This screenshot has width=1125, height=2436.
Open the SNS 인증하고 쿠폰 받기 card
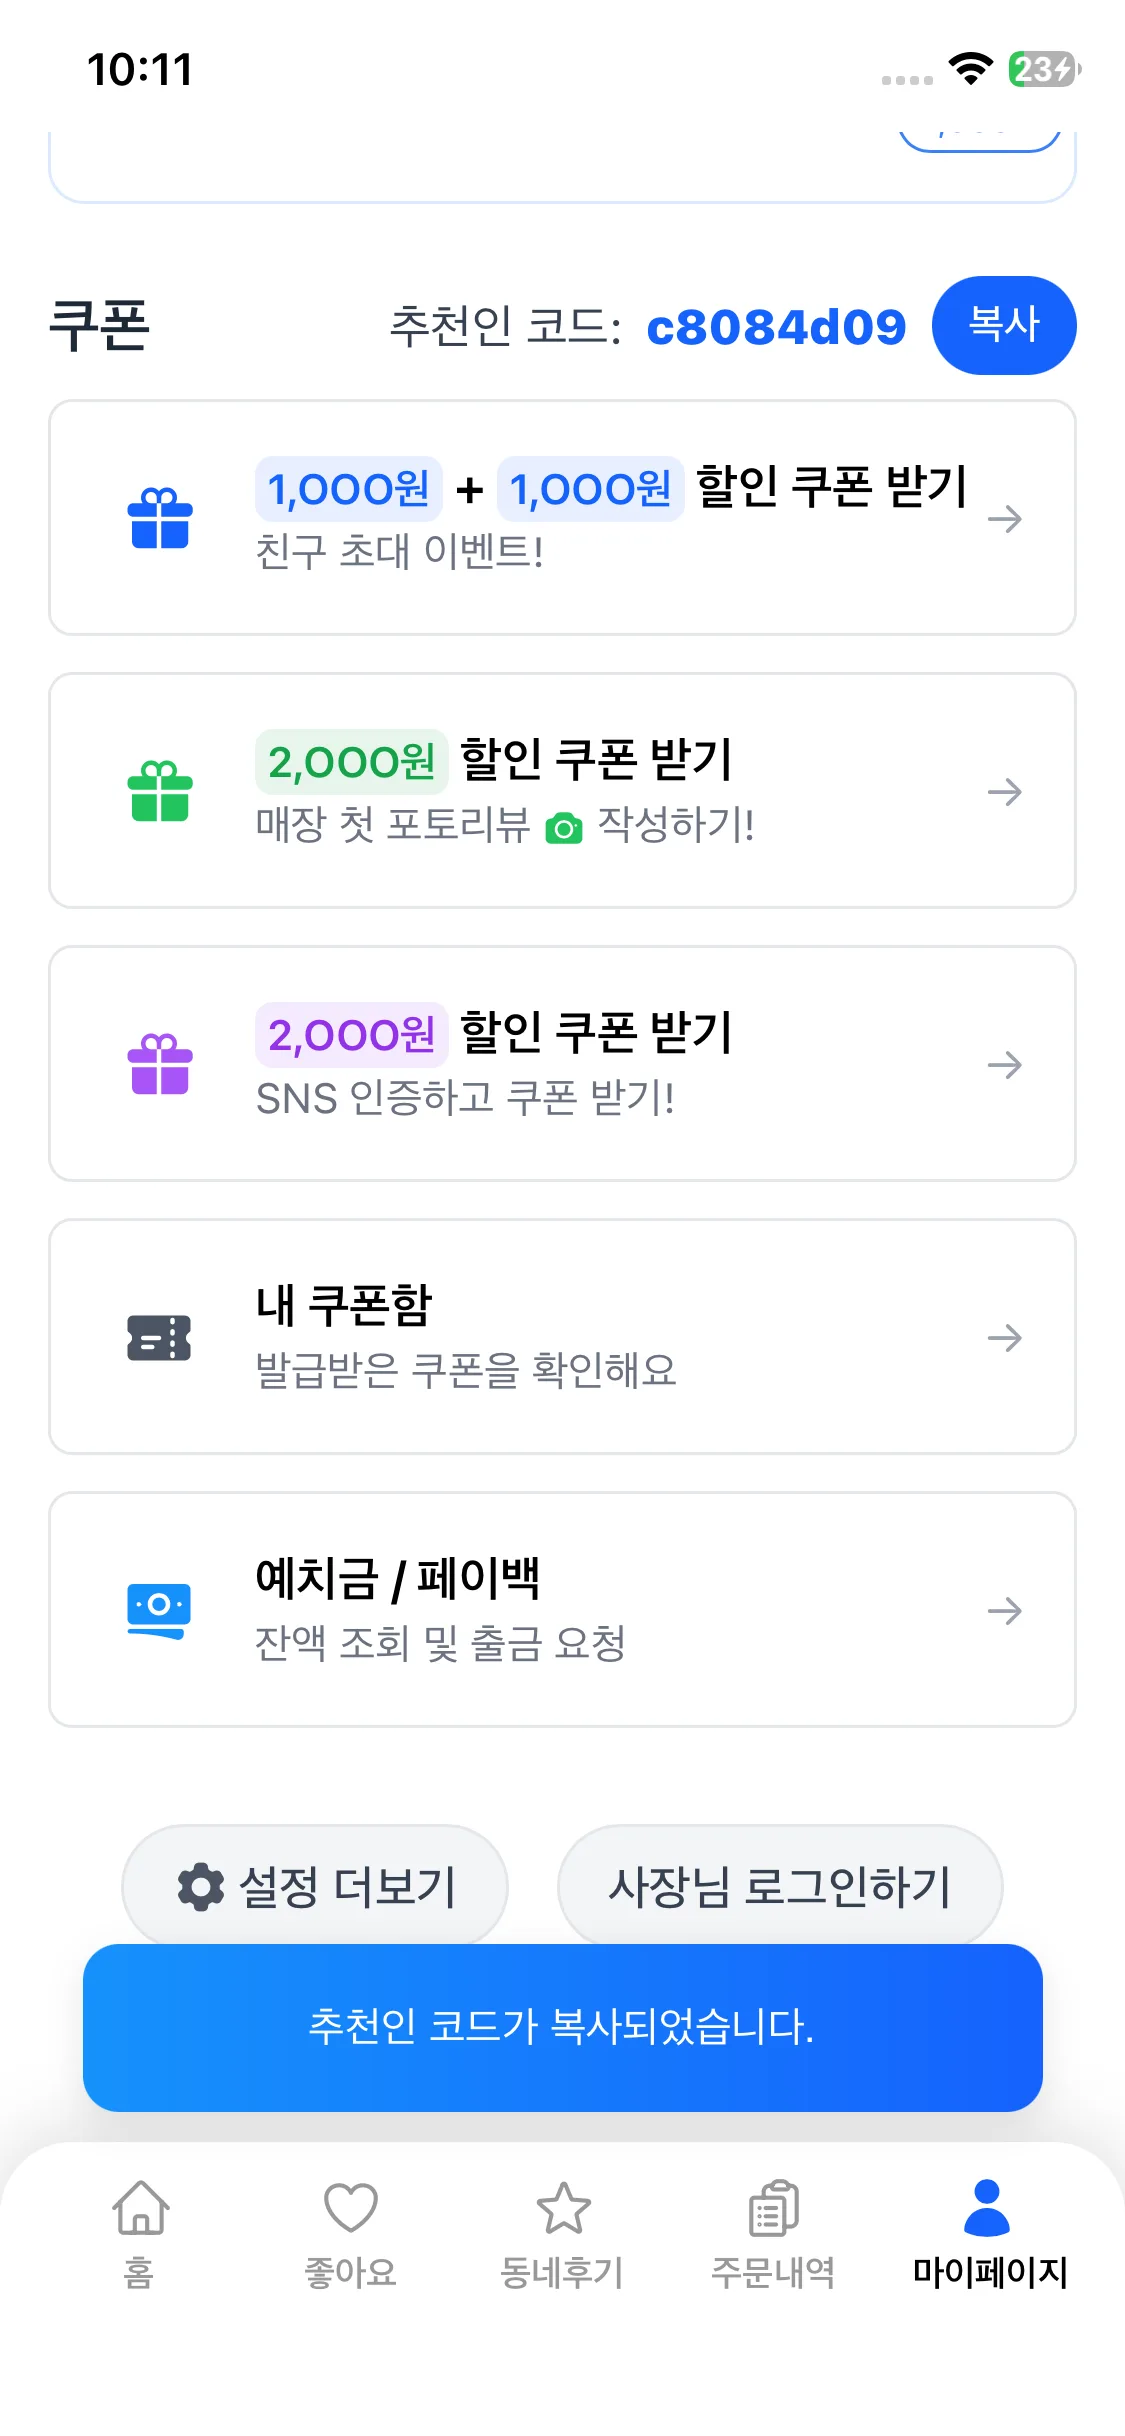(562, 1064)
